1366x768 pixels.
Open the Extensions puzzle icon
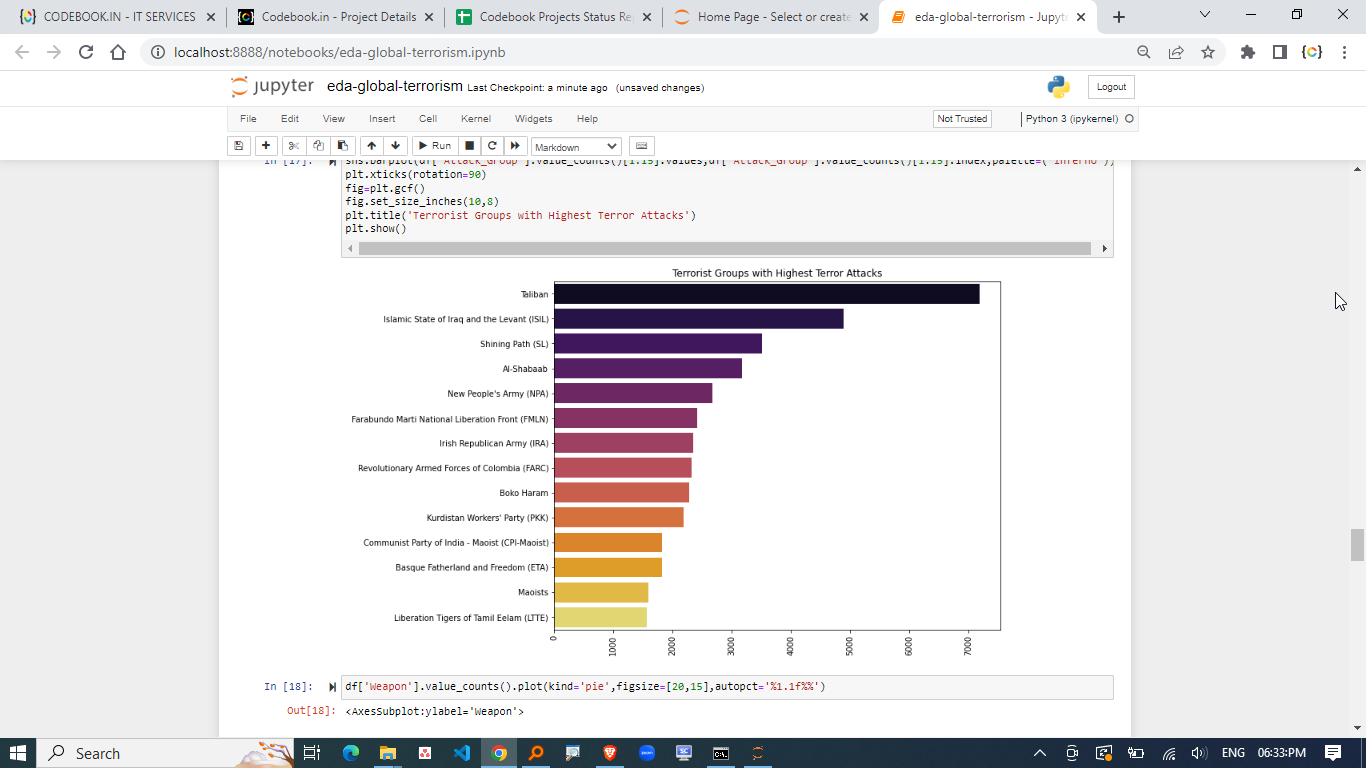click(1248, 52)
